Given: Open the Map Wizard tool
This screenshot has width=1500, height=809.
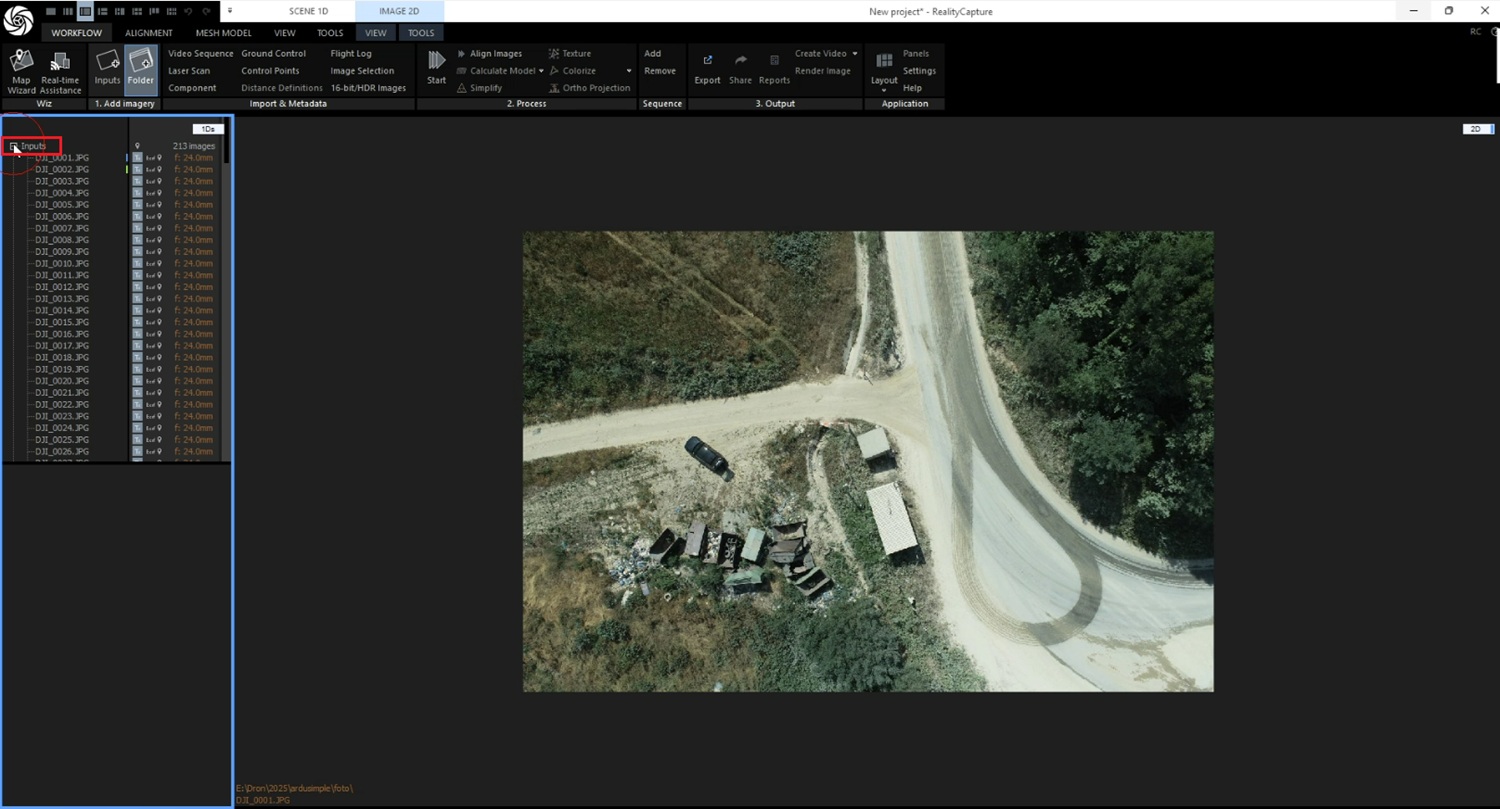Looking at the screenshot, I should point(21,70).
